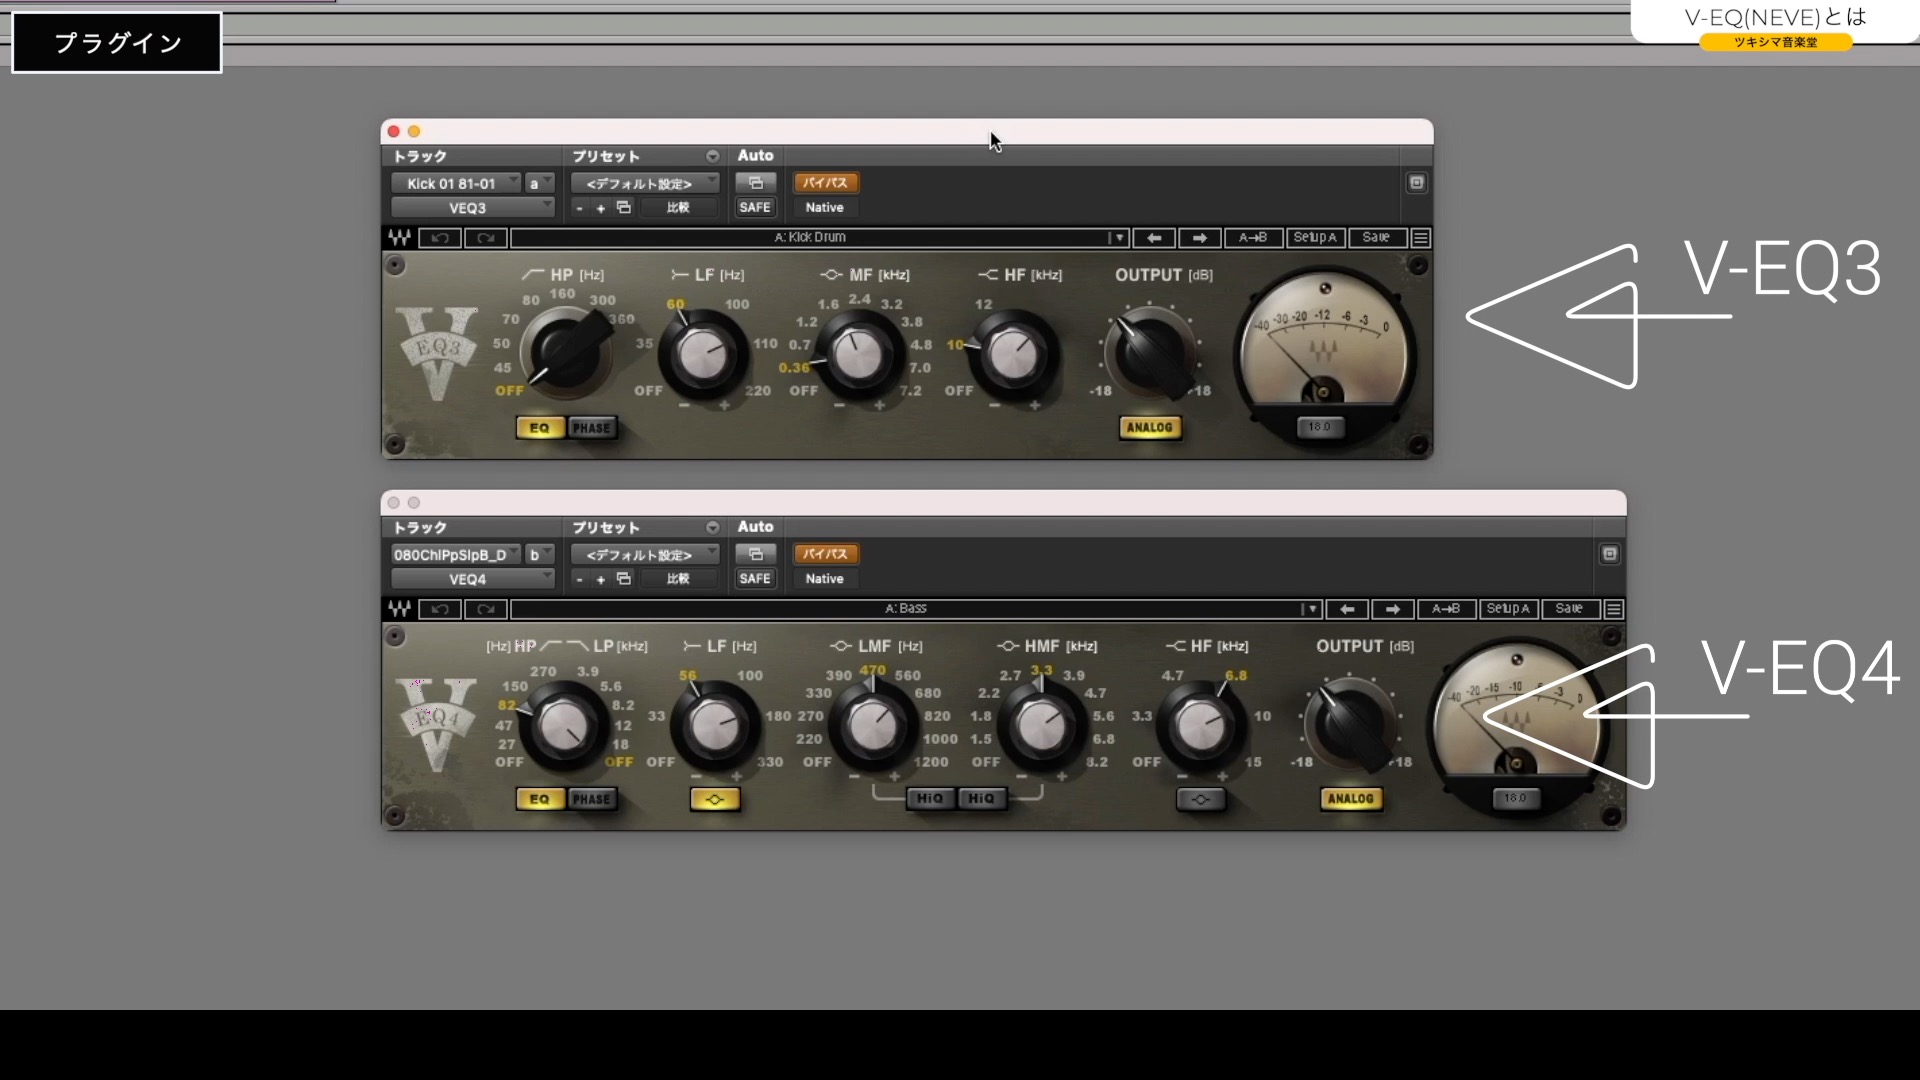1920x1080 pixels.
Task: Click the Waves logo icon on V-EQ3 toolbar
Action: pyautogui.click(x=399, y=237)
